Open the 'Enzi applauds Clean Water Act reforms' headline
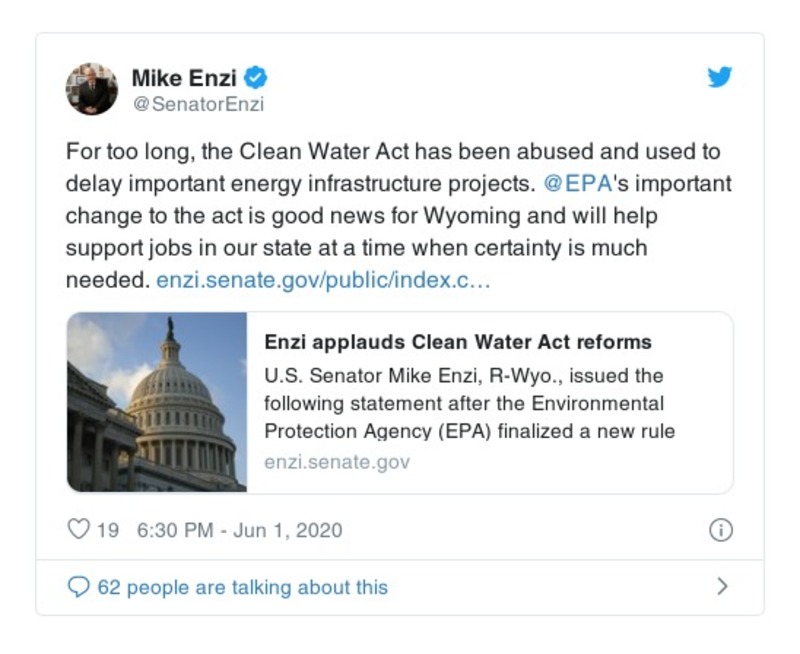800x654 pixels. click(x=458, y=342)
